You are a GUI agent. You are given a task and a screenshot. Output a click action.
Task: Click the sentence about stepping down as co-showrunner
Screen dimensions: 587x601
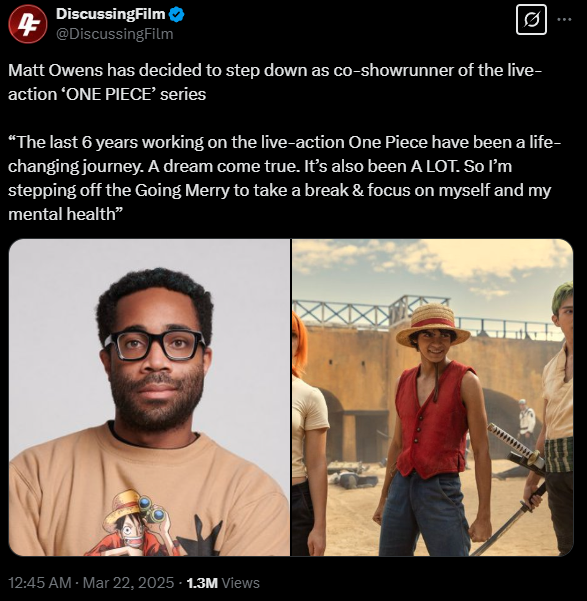[x=275, y=82]
